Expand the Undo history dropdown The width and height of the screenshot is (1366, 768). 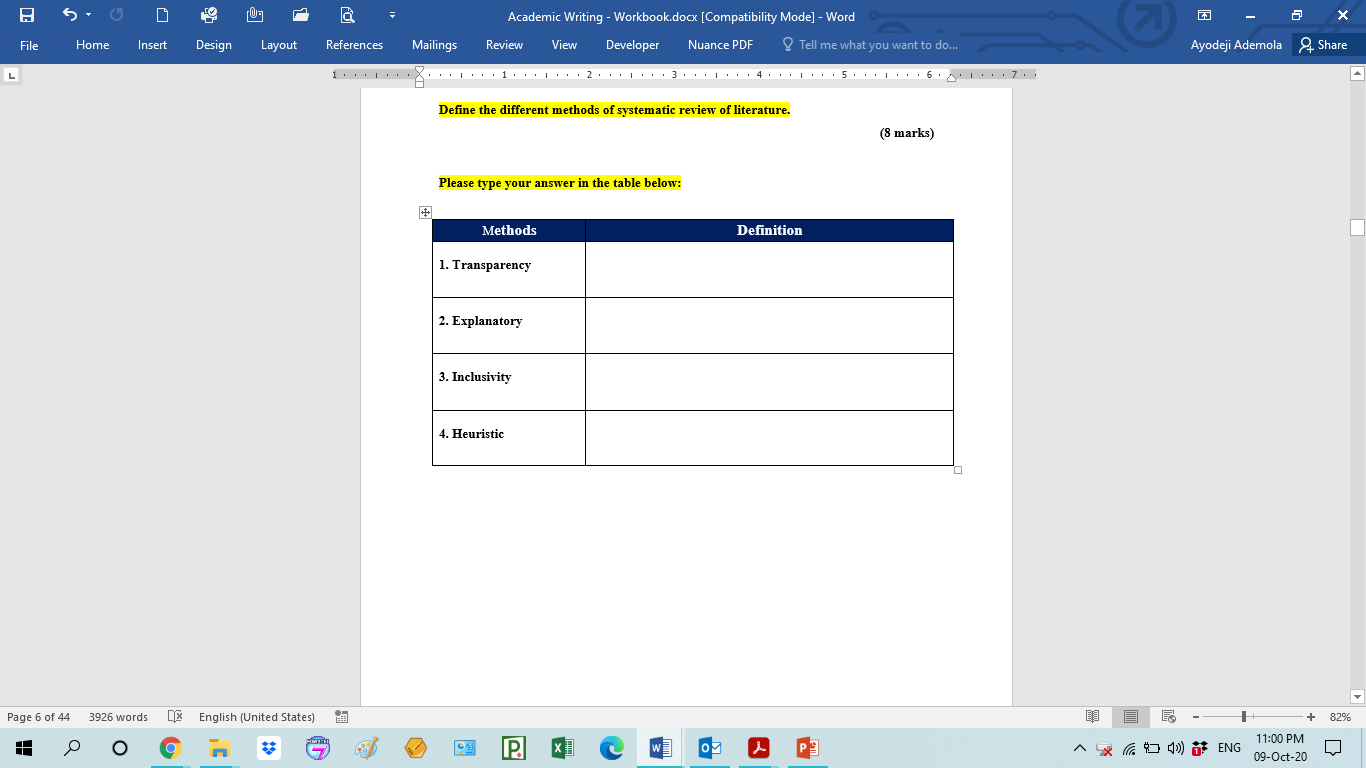(86, 16)
